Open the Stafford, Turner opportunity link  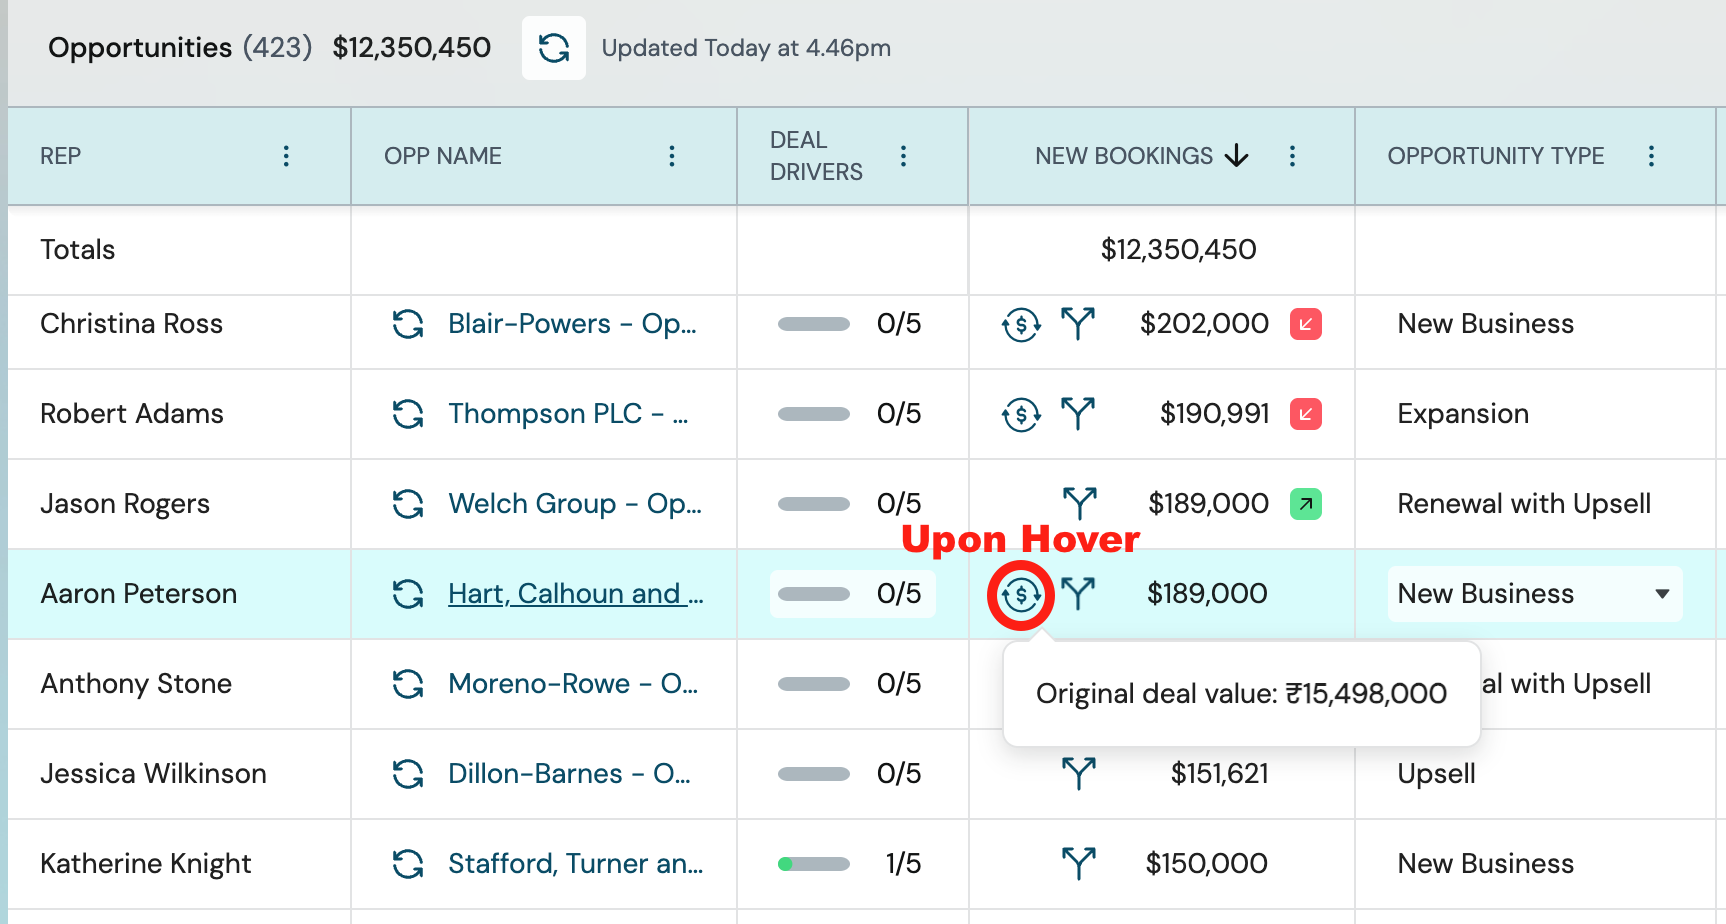pyautogui.click(x=576, y=864)
